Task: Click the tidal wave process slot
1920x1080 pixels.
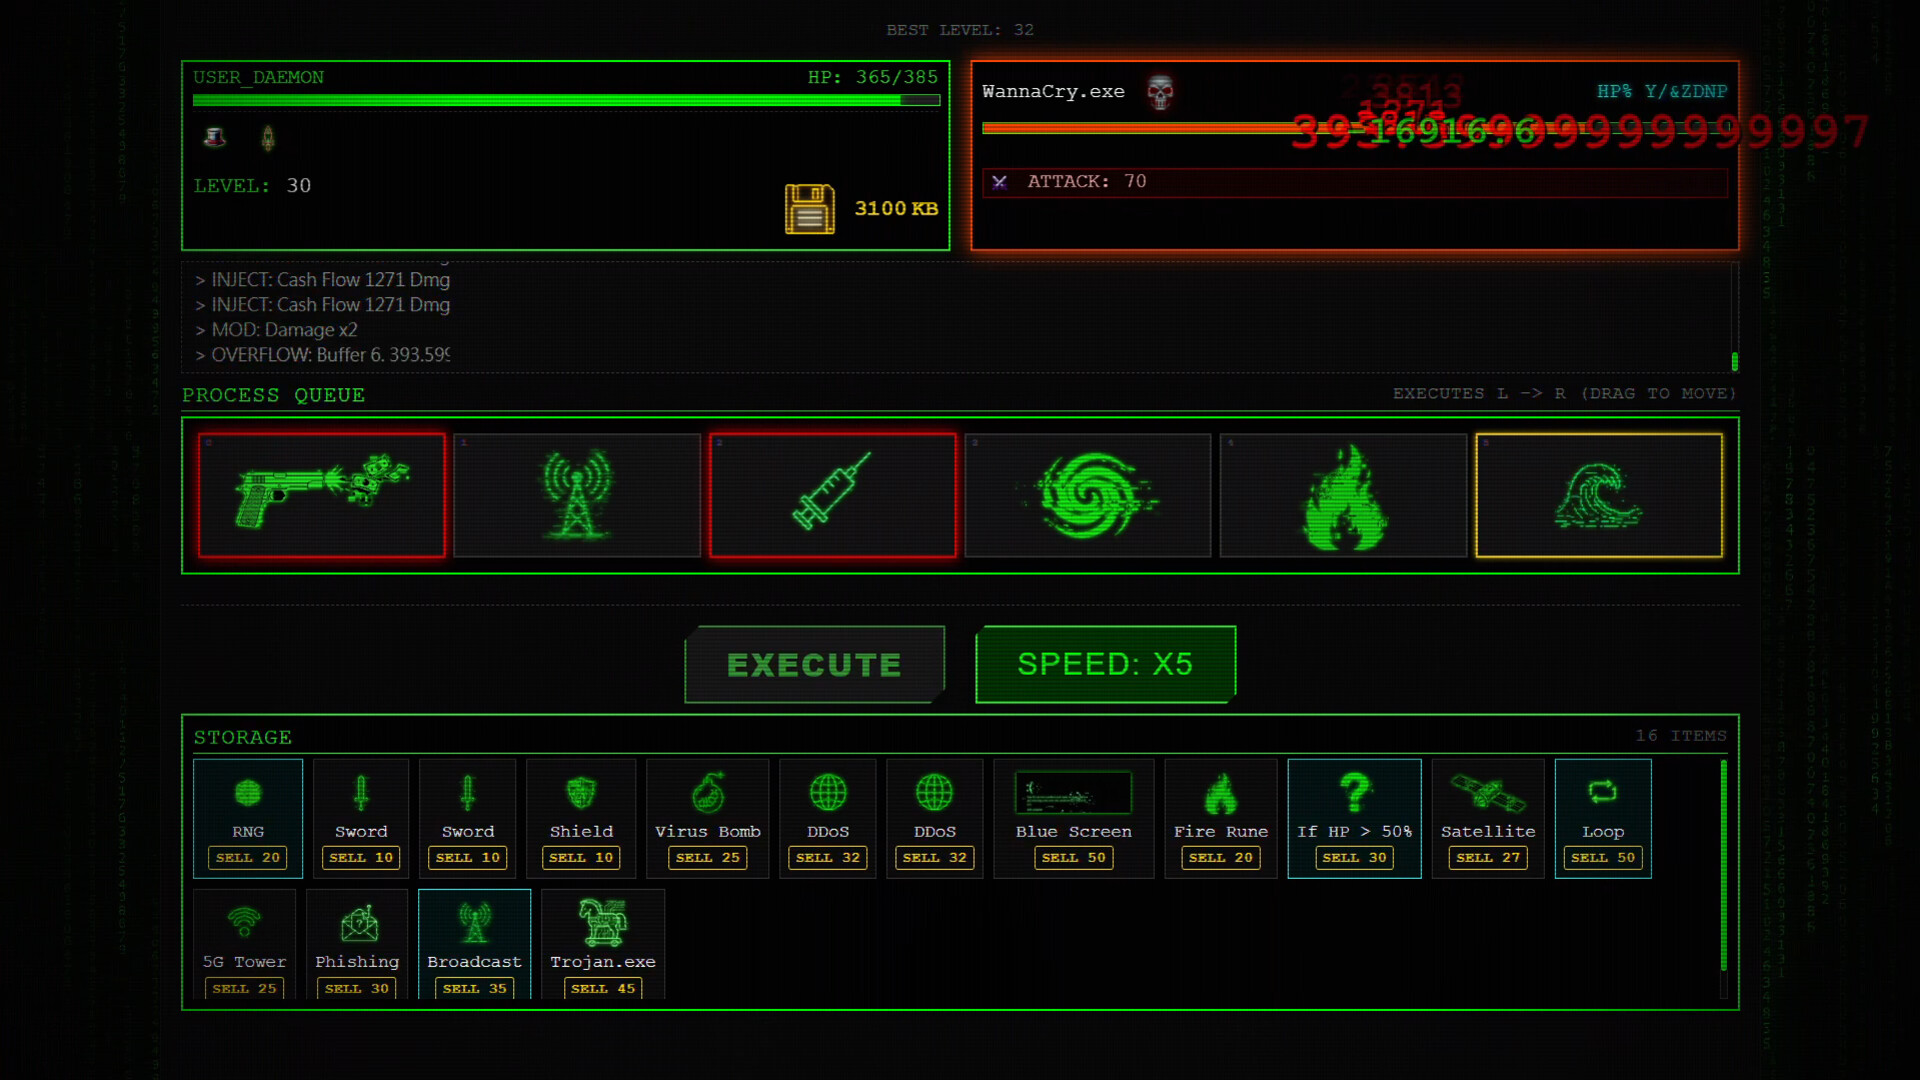Action: pyautogui.click(x=1598, y=495)
